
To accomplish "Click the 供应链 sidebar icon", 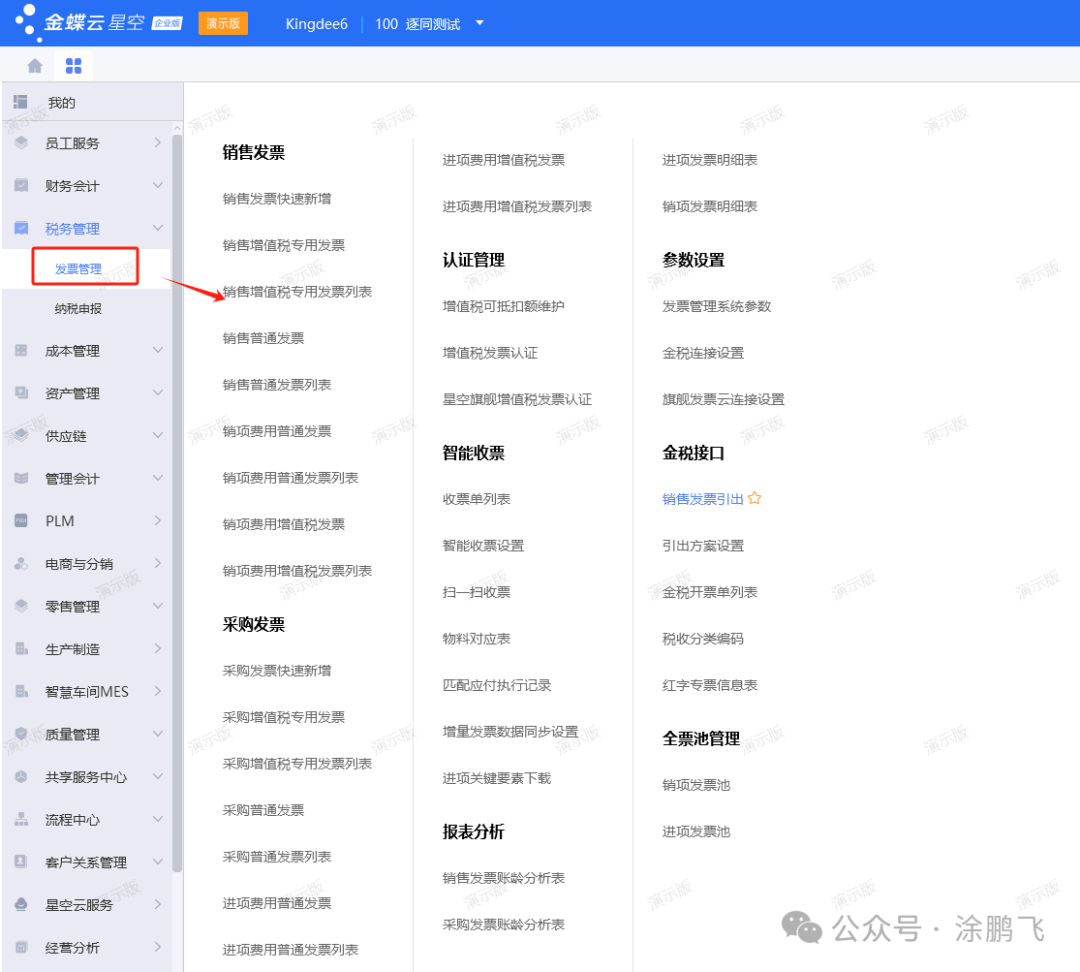I will click(x=21, y=436).
